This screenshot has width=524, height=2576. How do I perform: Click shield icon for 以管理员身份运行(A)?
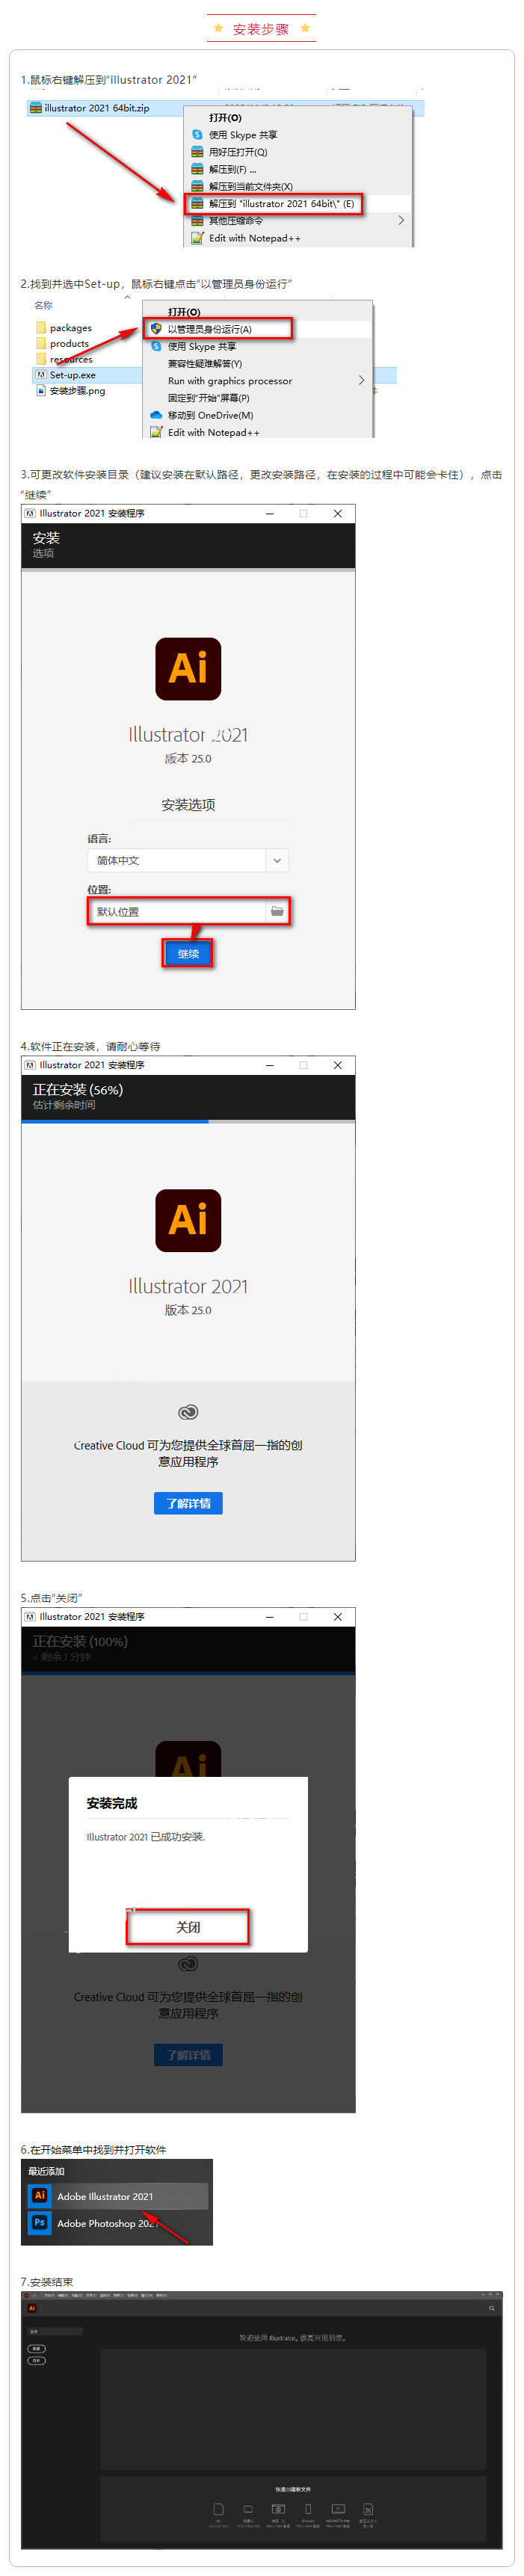click(156, 329)
